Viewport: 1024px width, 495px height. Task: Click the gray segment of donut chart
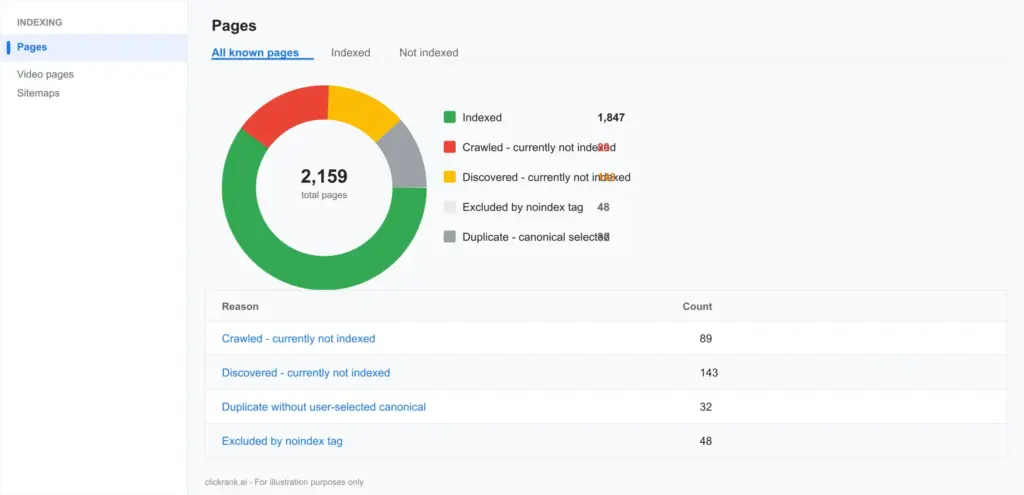[405, 156]
